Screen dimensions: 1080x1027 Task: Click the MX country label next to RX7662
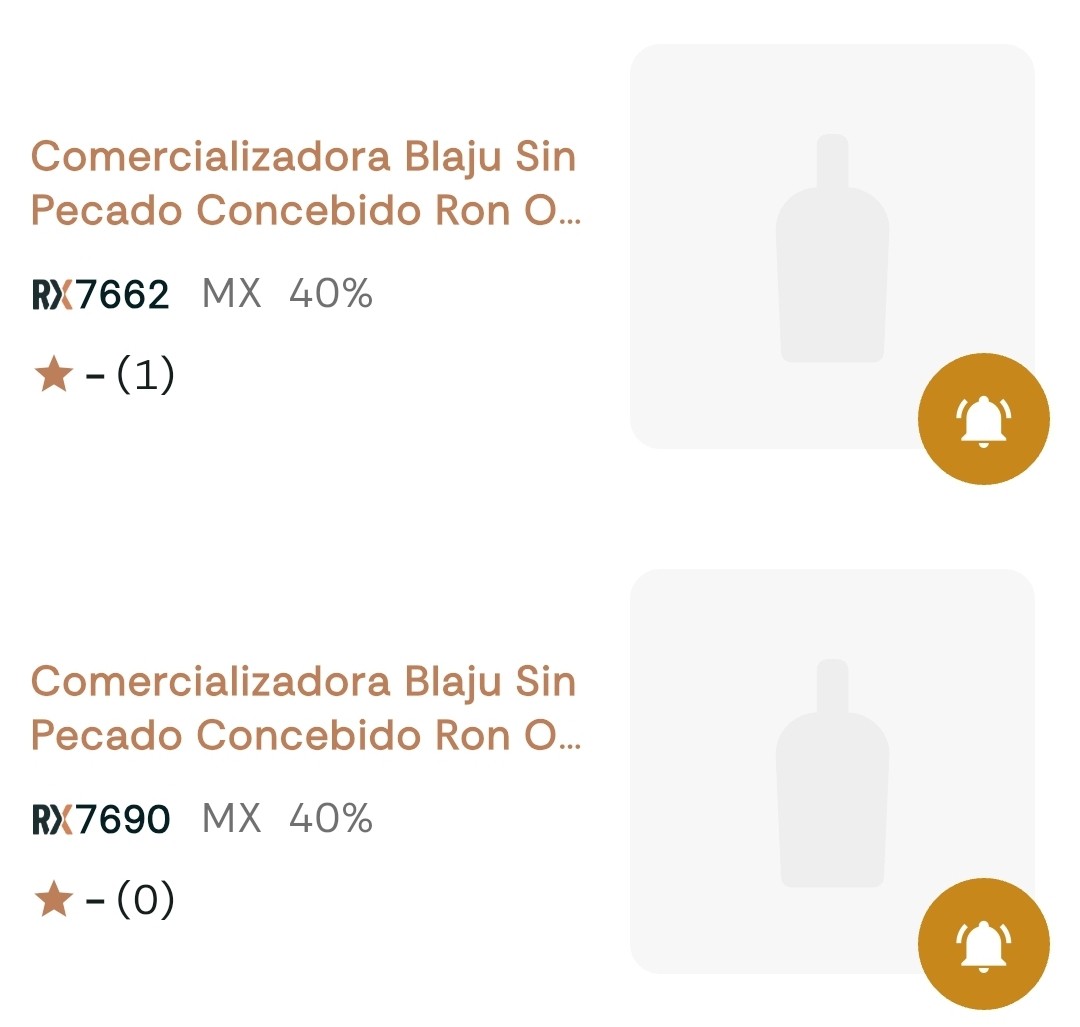coord(231,295)
